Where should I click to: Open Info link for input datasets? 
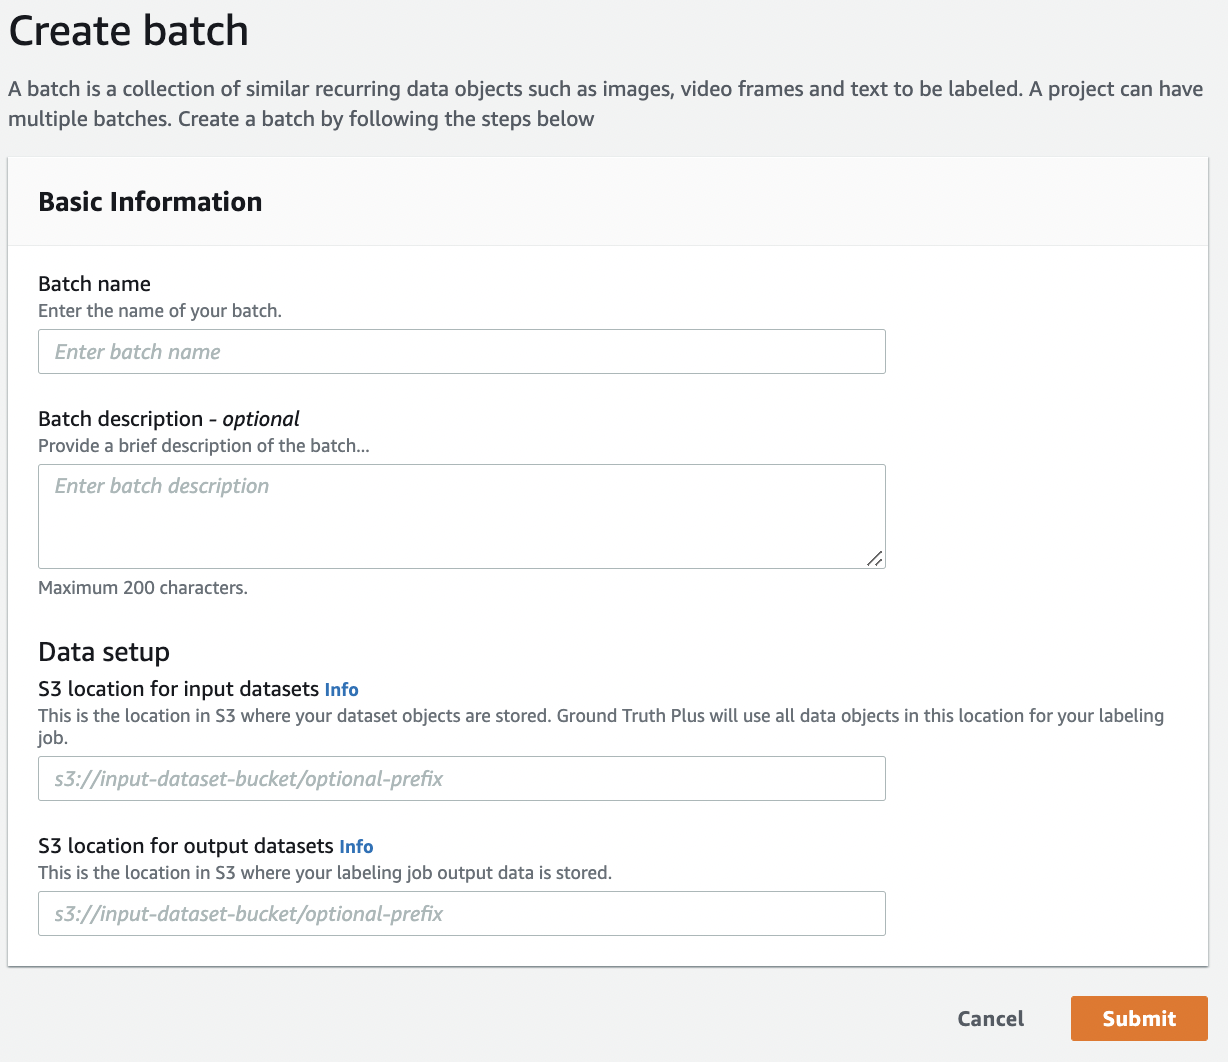(x=341, y=689)
